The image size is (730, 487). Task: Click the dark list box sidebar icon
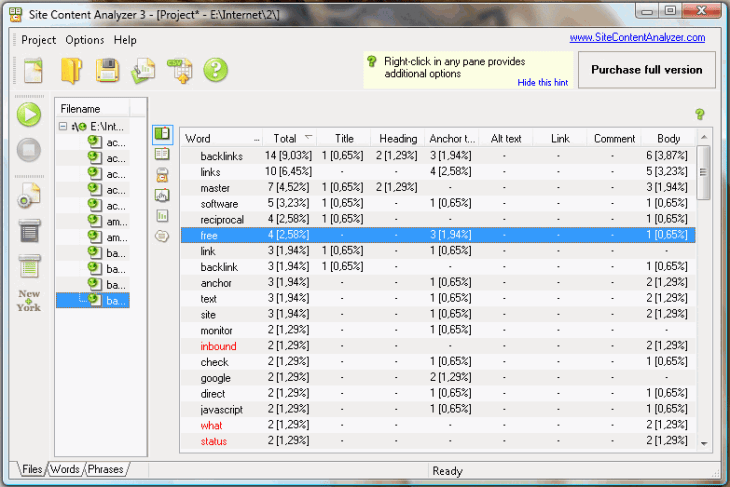30,231
